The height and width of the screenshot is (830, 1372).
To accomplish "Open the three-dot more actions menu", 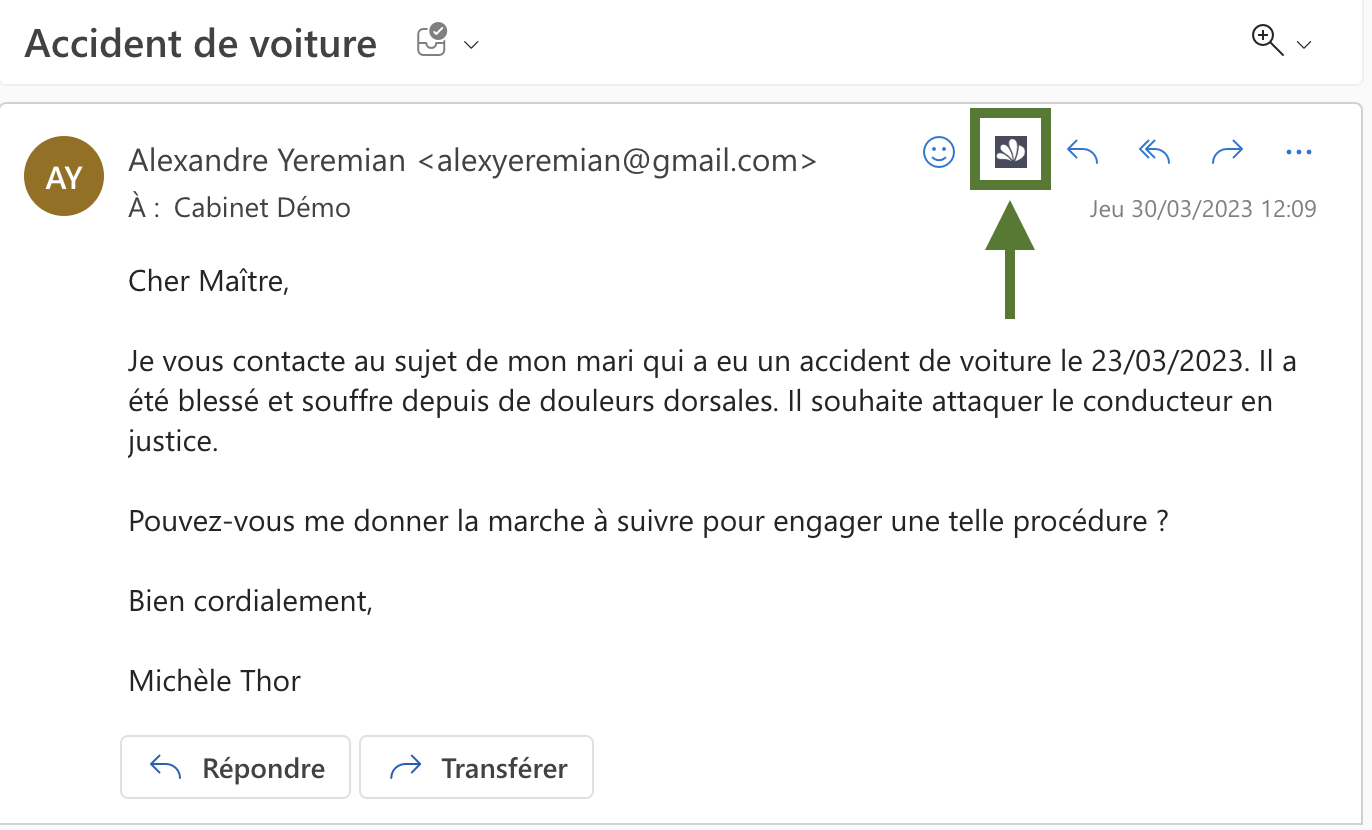I will click(x=1298, y=152).
